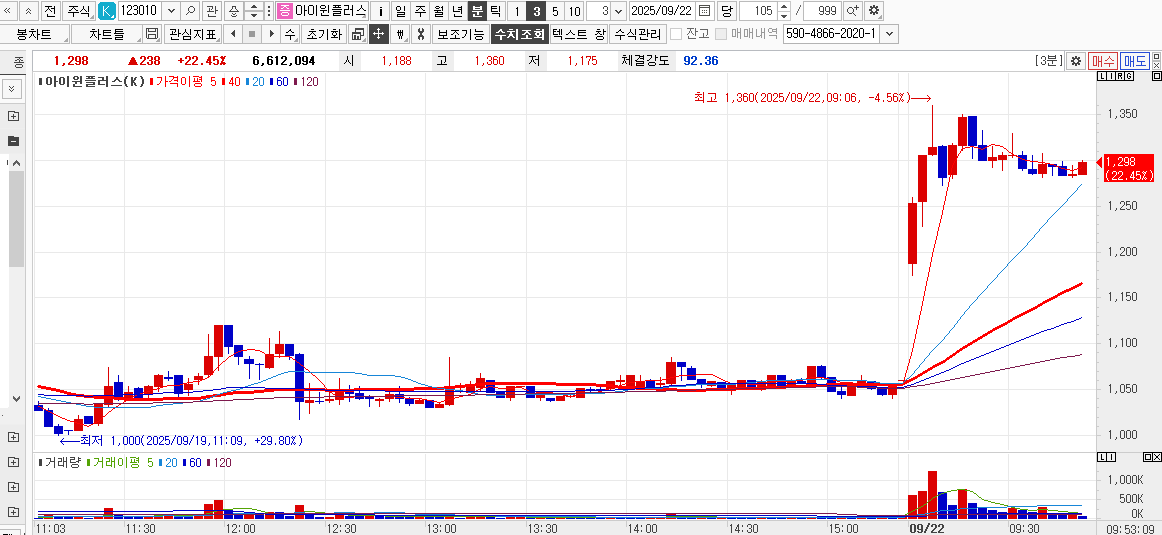
Task: Click the stock search magnifier icon
Action: pyautogui.click(x=190, y=11)
